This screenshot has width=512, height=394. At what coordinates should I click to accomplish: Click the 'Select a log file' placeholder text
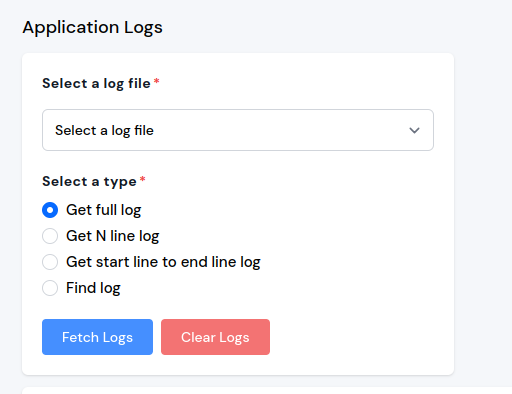point(104,130)
